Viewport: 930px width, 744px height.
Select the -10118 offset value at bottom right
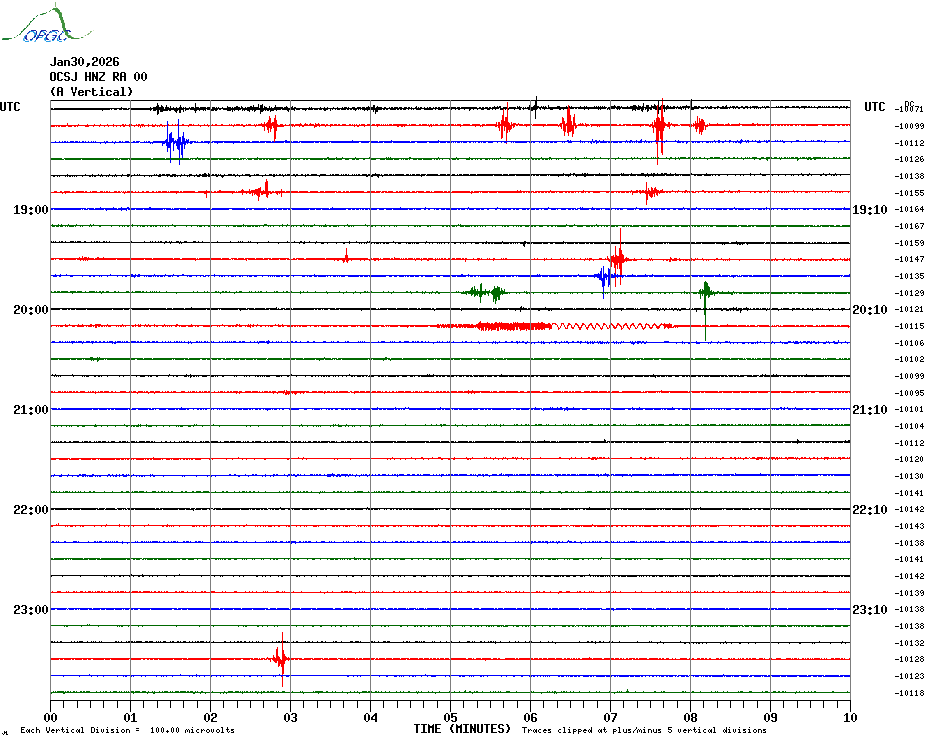point(910,693)
